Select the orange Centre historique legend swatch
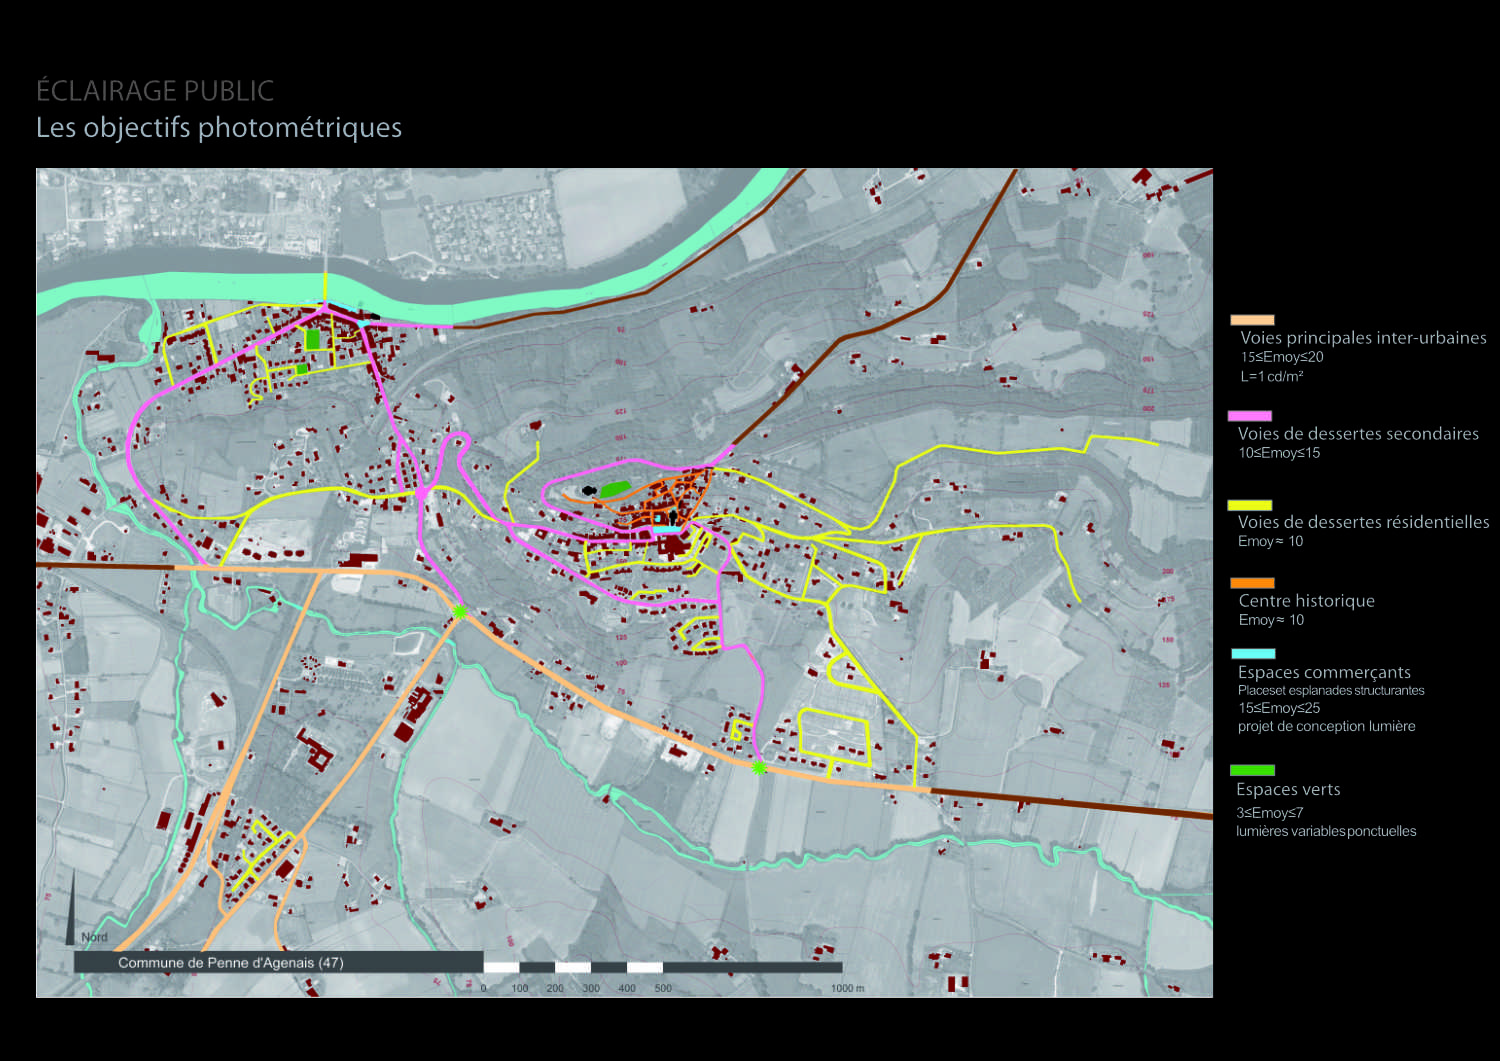Image resolution: width=1500 pixels, height=1061 pixels. [x=1252, y=583]
